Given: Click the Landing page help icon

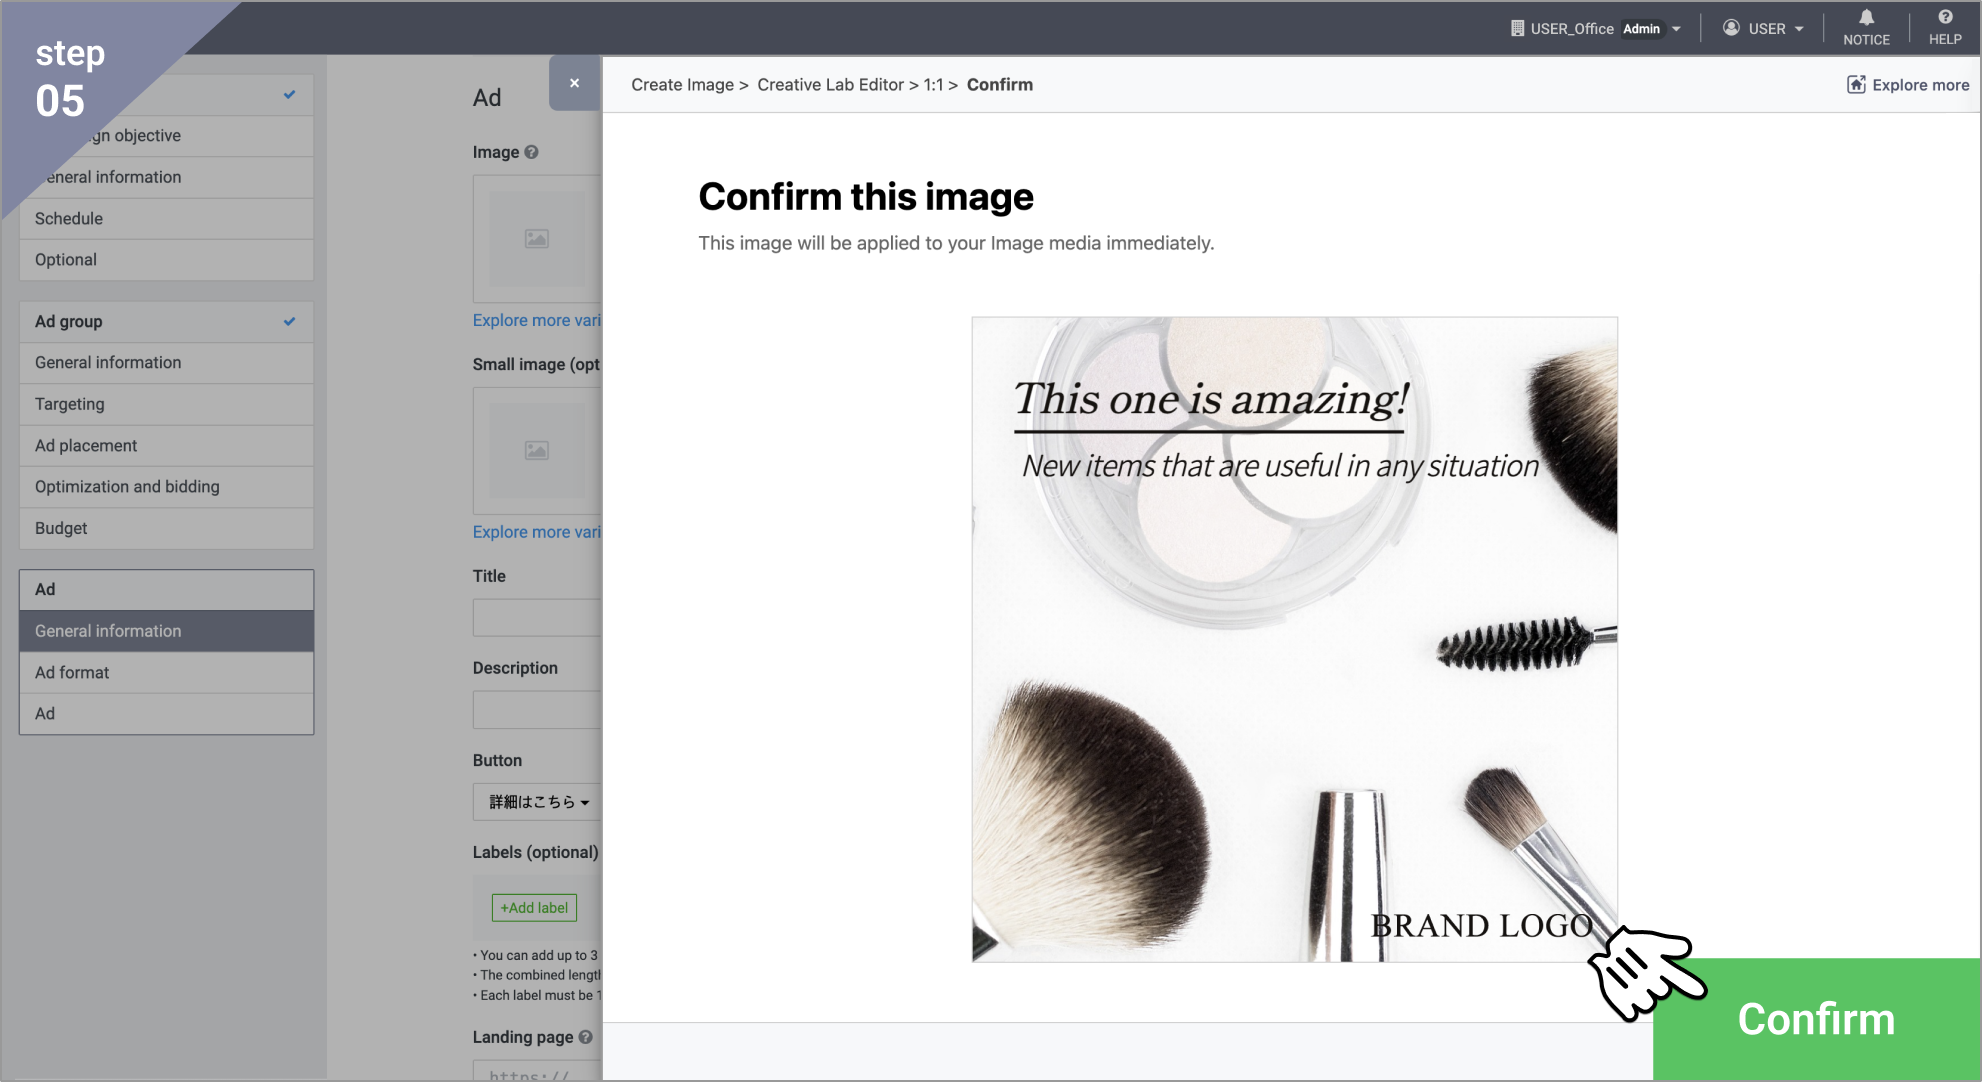Looking at the screenshot, I should pyautogui.click(x=585, y=1037).
